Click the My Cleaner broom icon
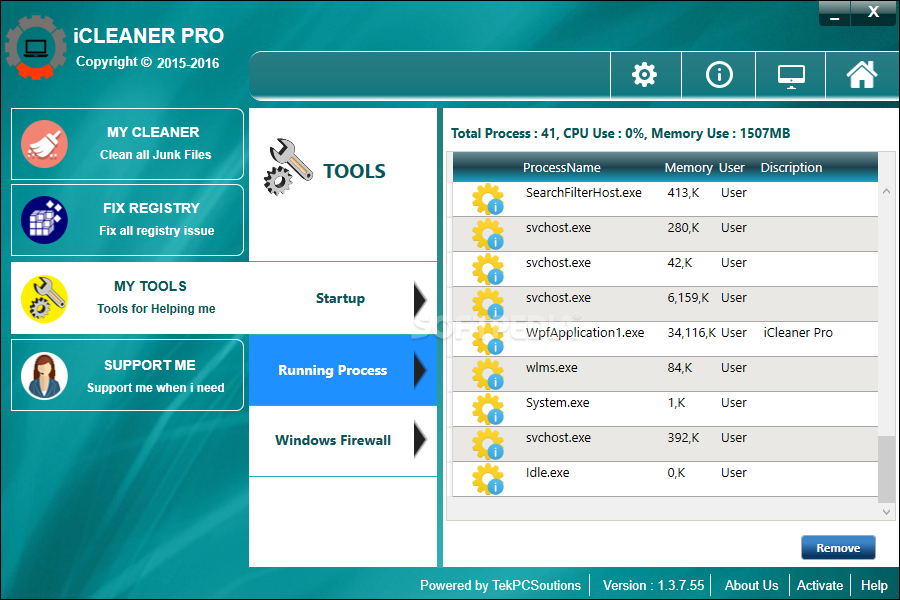Viewport: 900px width, 600px height. [44, 144]
